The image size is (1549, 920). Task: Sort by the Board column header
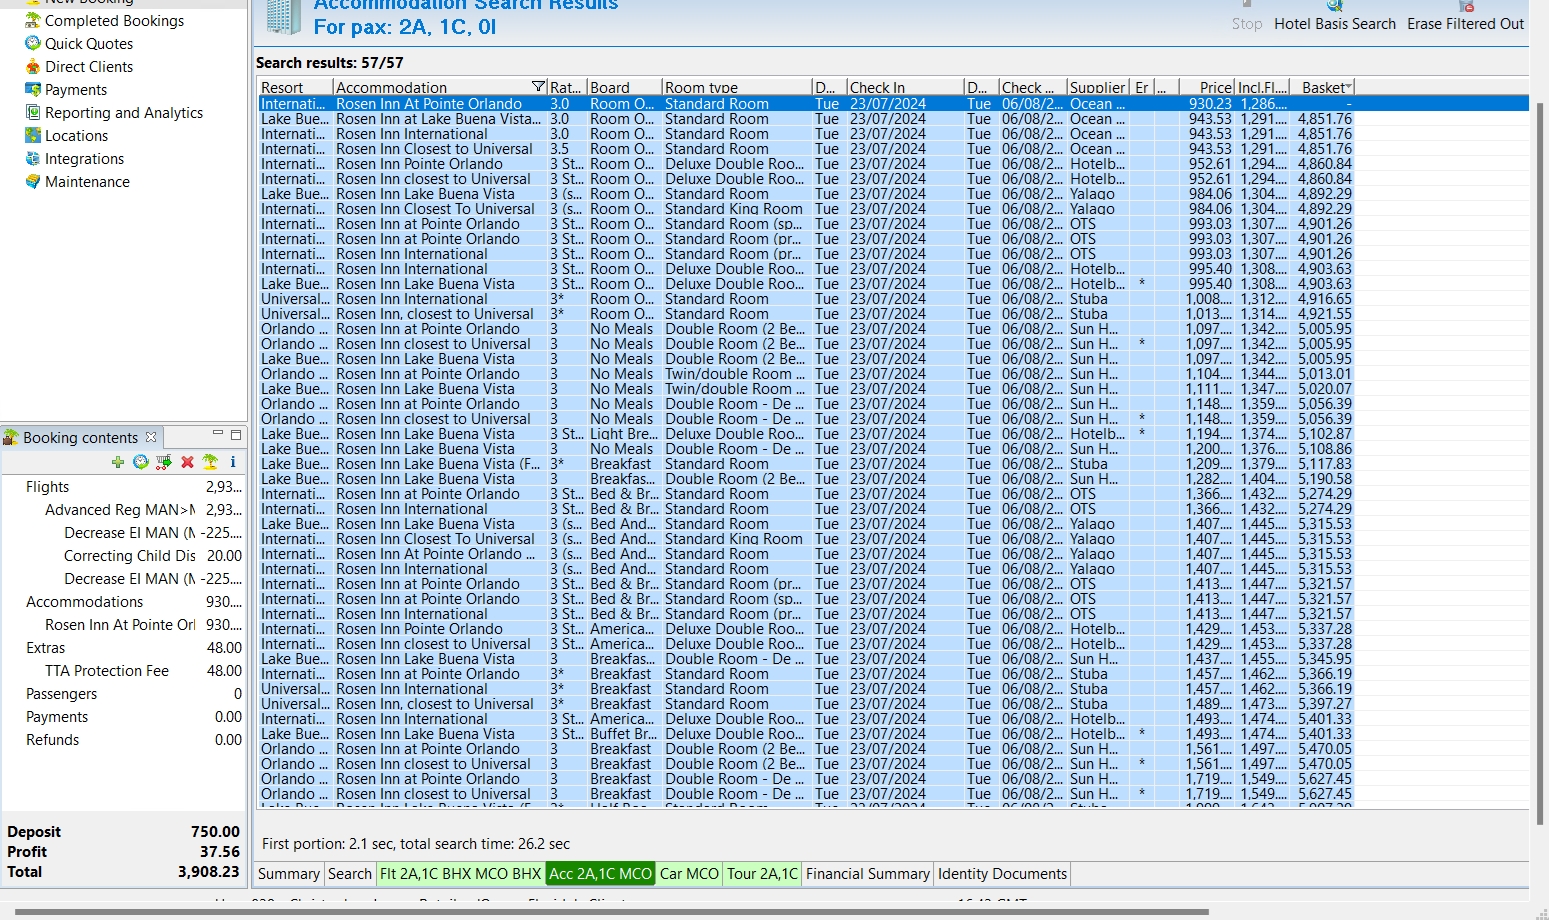(x=624, y=87)
